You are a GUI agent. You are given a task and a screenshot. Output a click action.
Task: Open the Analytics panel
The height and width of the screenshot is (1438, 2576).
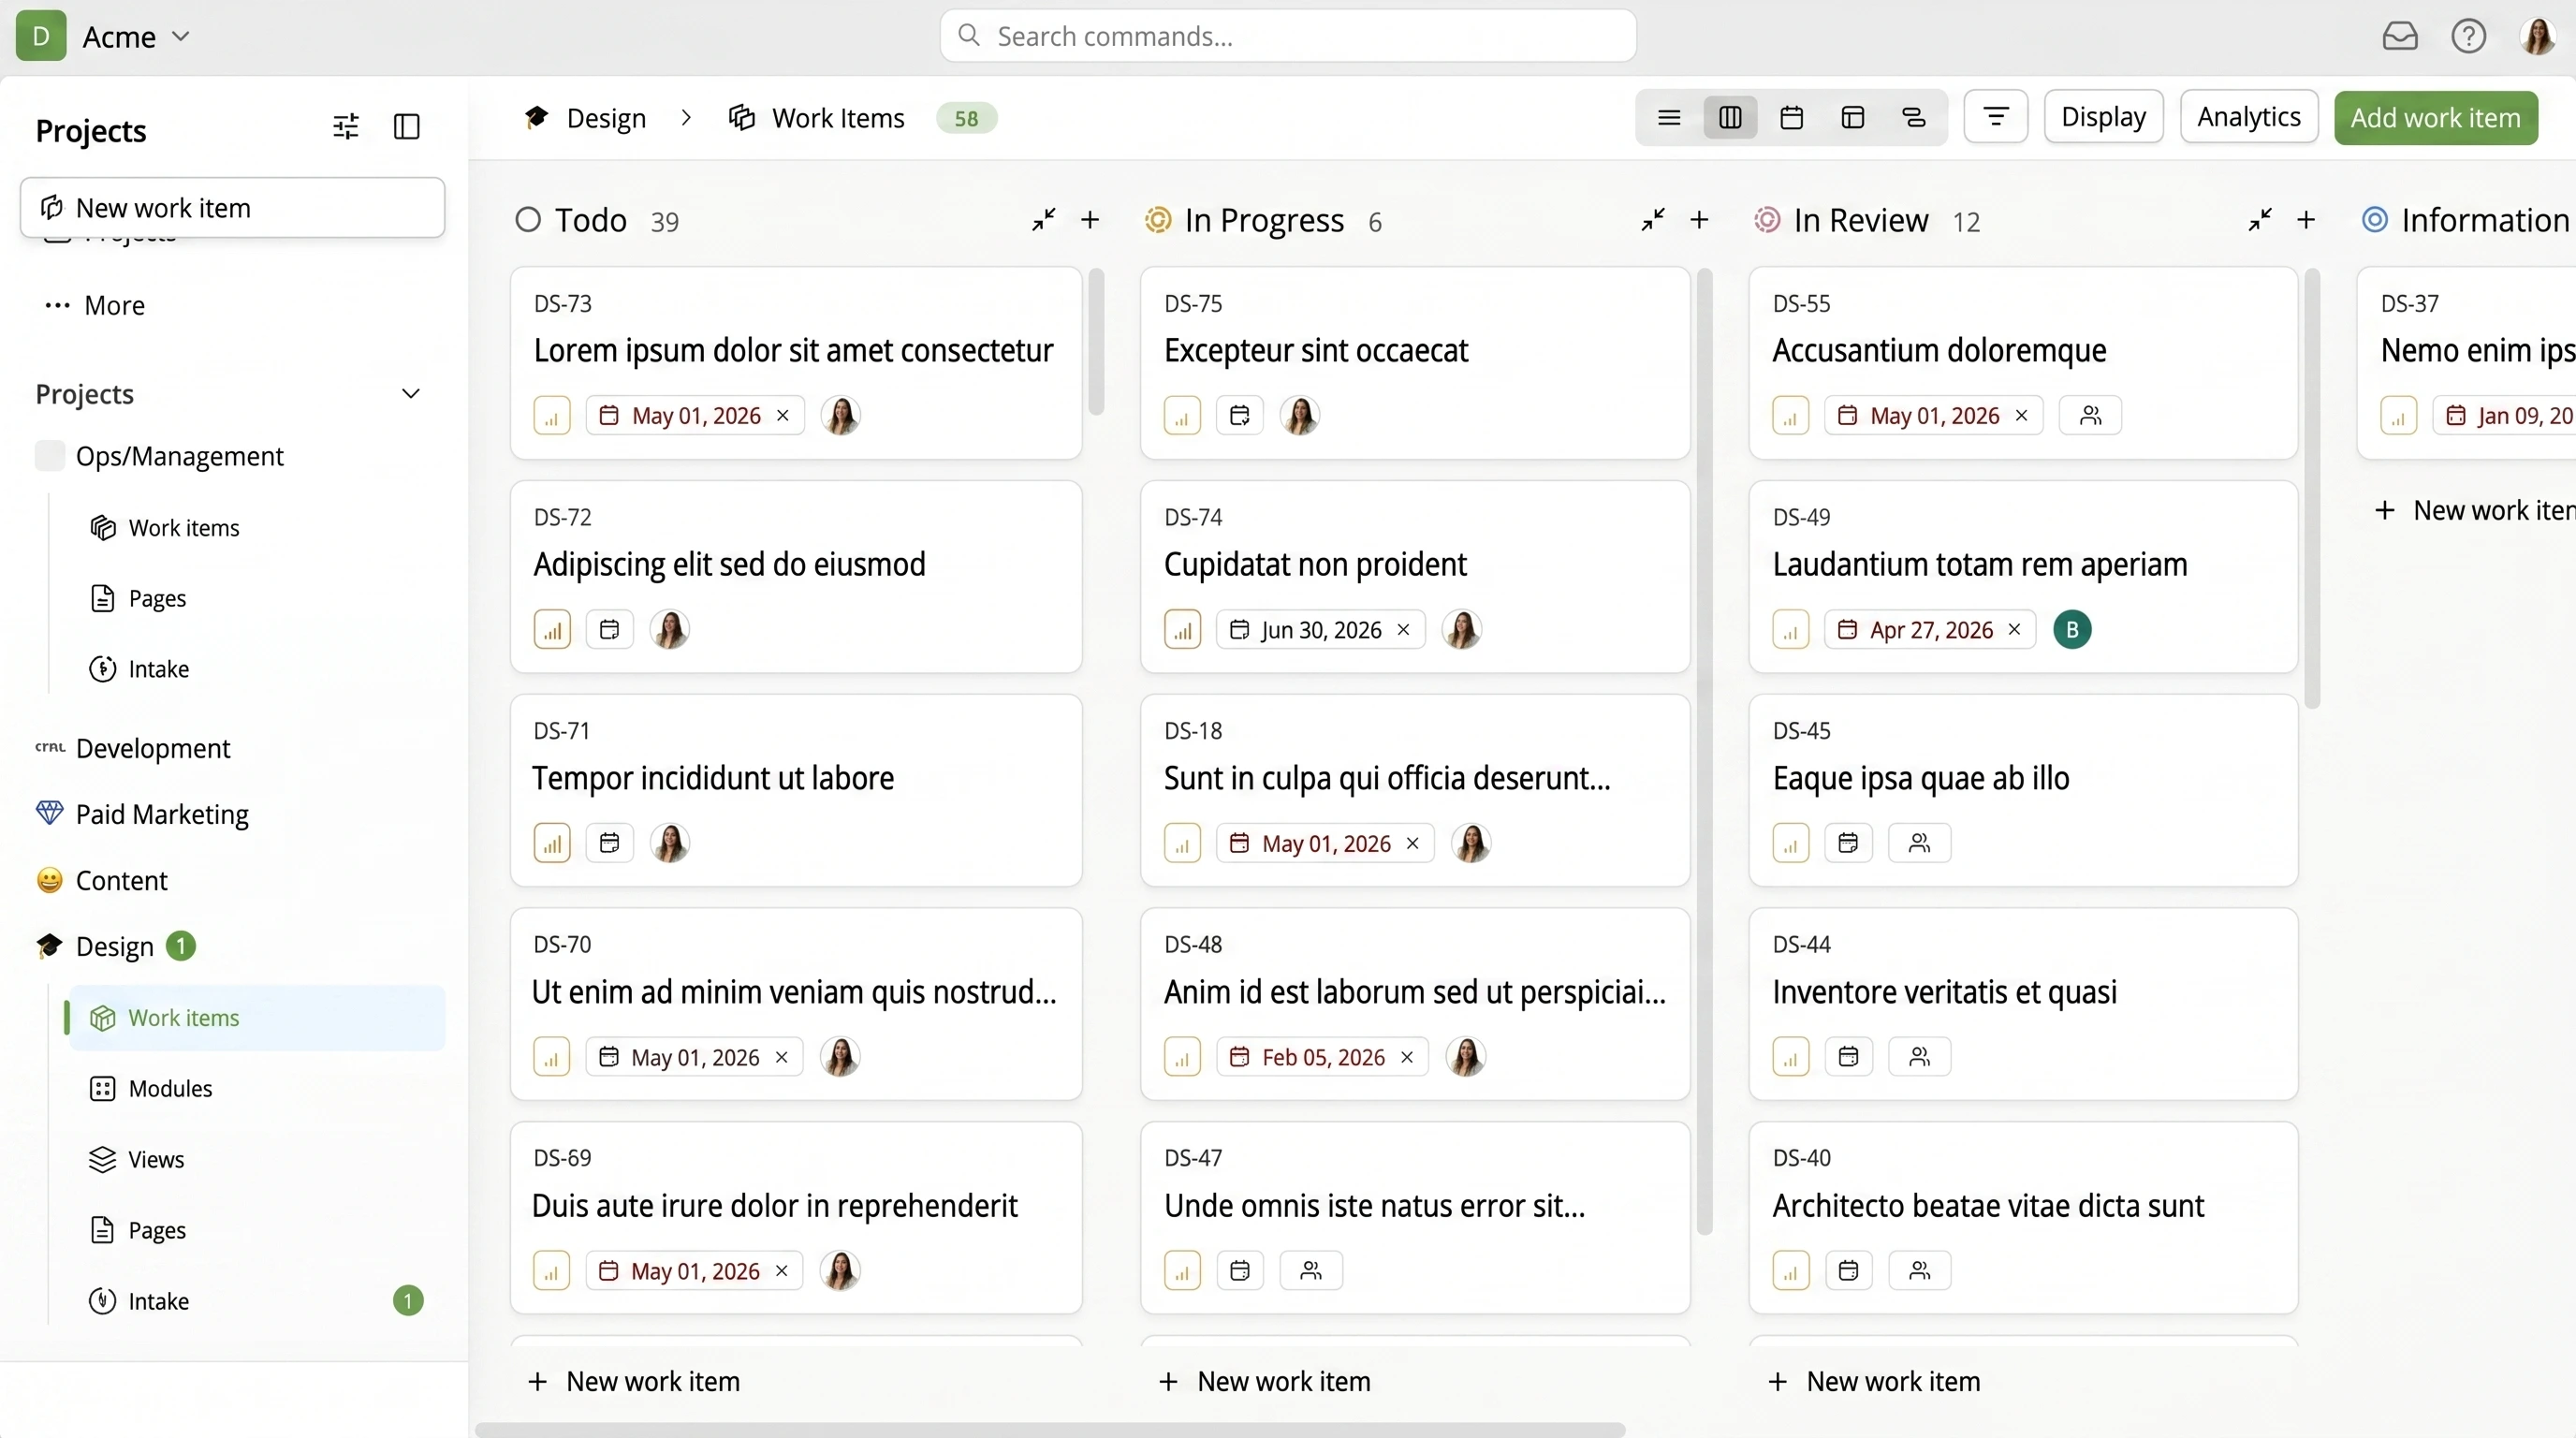pyautogui.click(x=2248, y=118)
